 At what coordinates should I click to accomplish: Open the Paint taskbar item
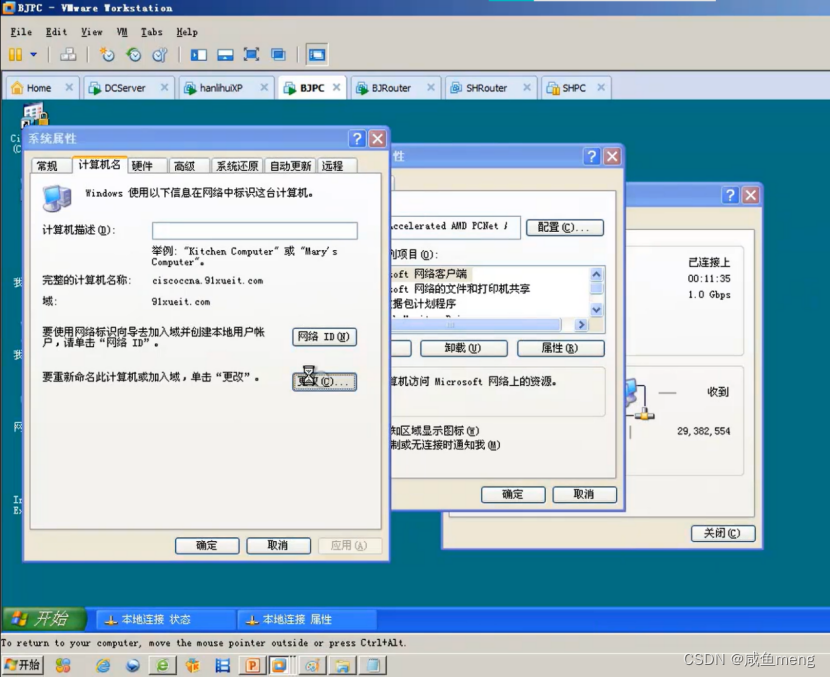tap(312, 666)
